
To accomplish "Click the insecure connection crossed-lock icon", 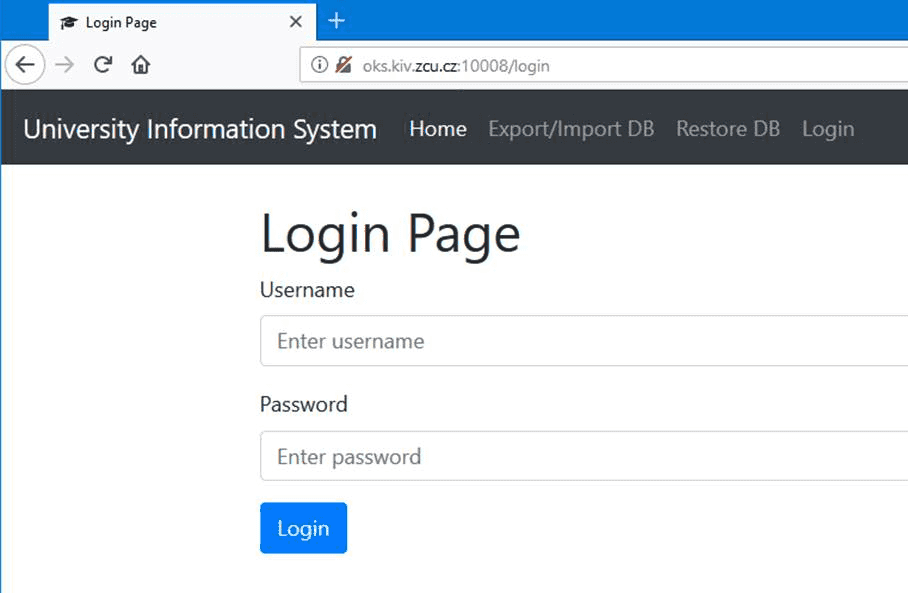I will 344,66.
